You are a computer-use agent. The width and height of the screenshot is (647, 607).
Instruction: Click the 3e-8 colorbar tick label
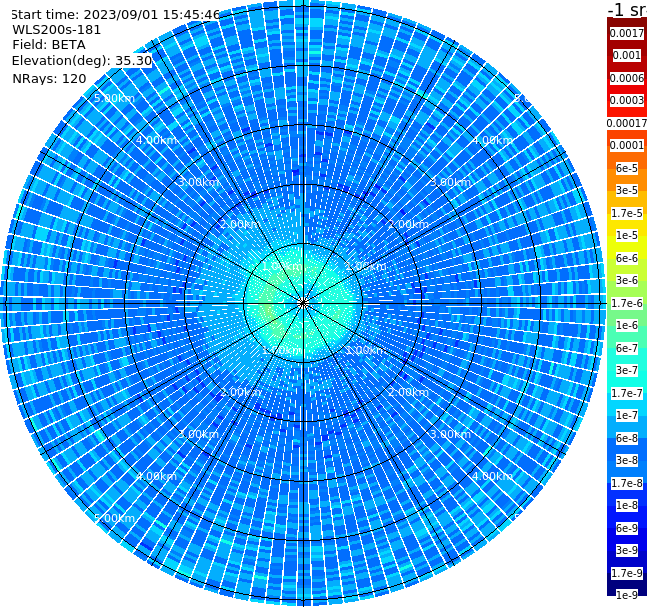pos(627,460)
